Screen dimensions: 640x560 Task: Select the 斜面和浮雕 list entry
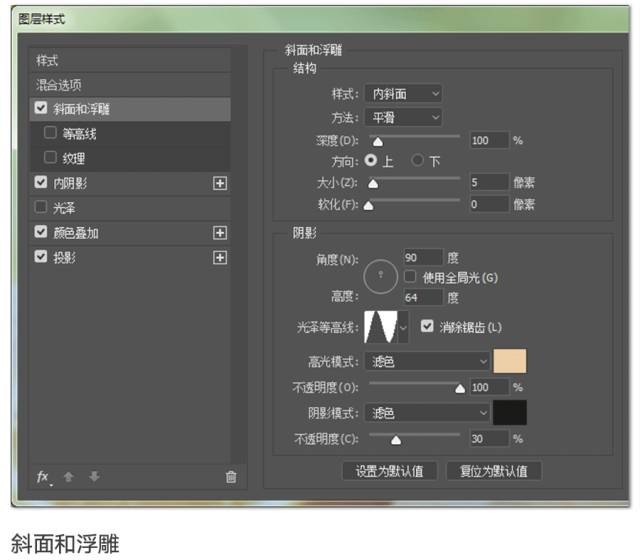130,109
